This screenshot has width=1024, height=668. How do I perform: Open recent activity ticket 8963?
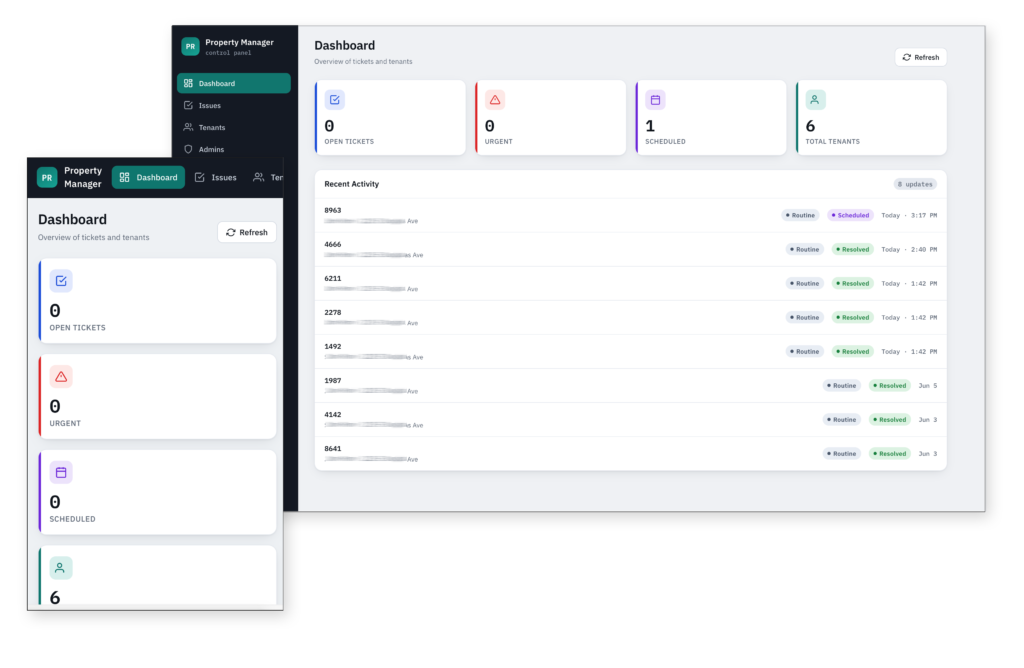click(630, 215)
